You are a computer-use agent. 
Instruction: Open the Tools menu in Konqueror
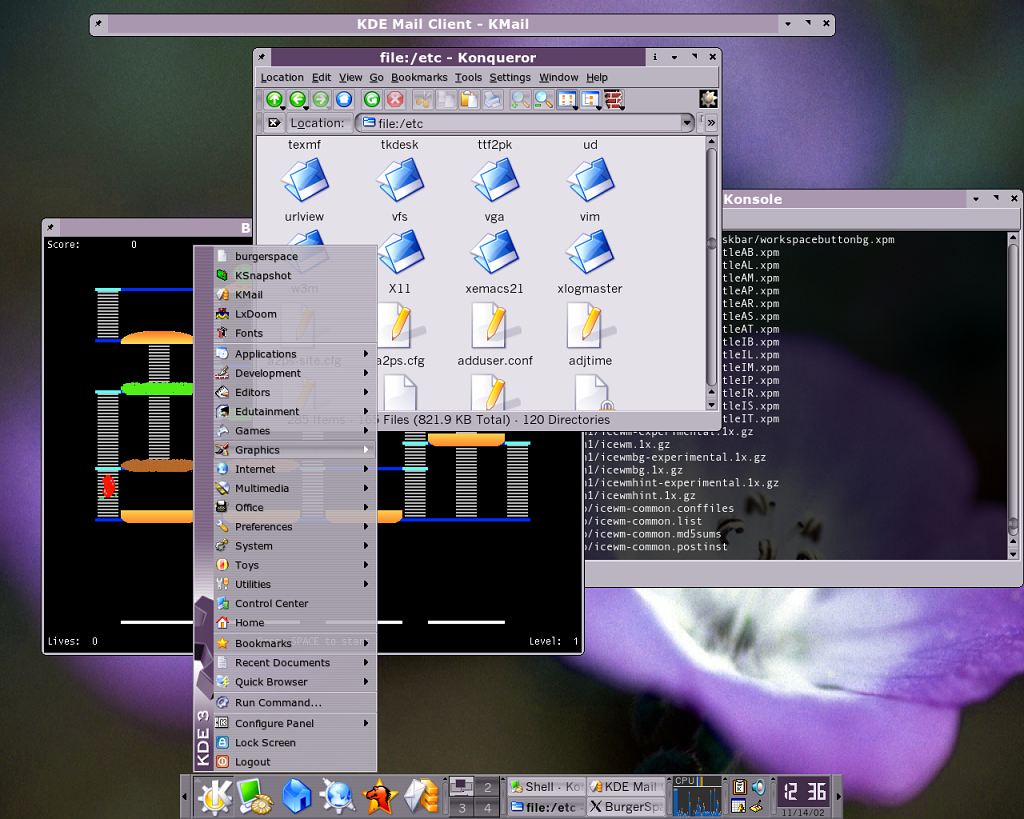tap(468, 77)
